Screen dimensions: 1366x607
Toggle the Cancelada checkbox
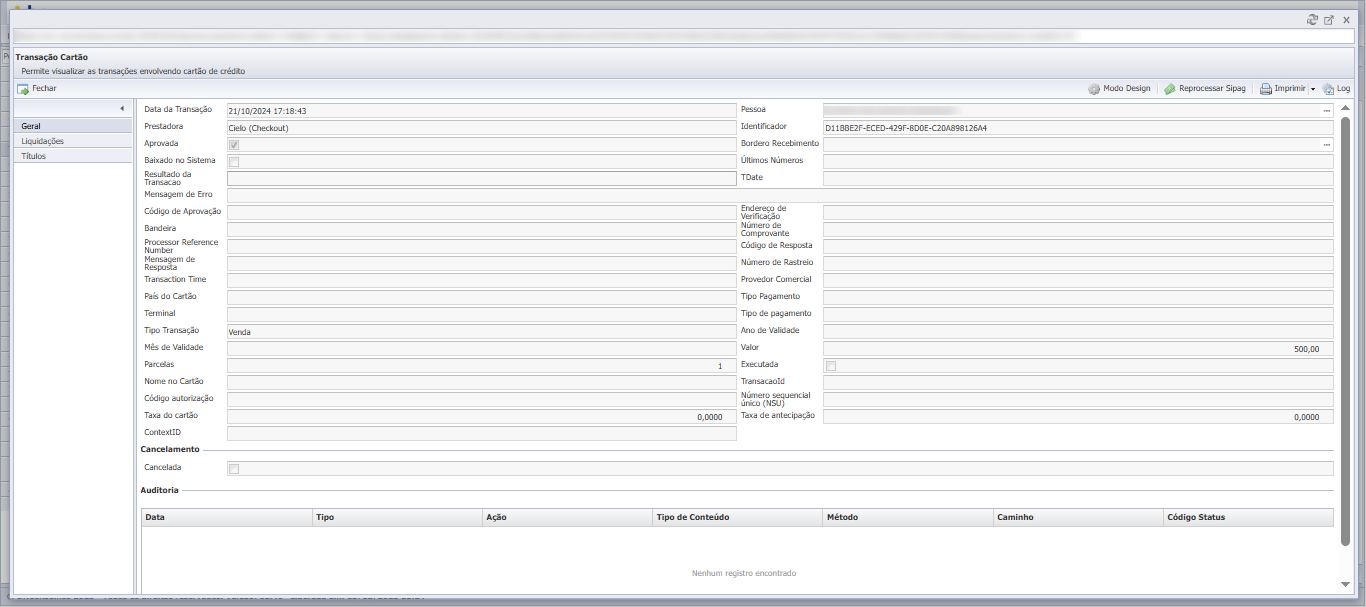pyautogui.click(x=234, y=468)
